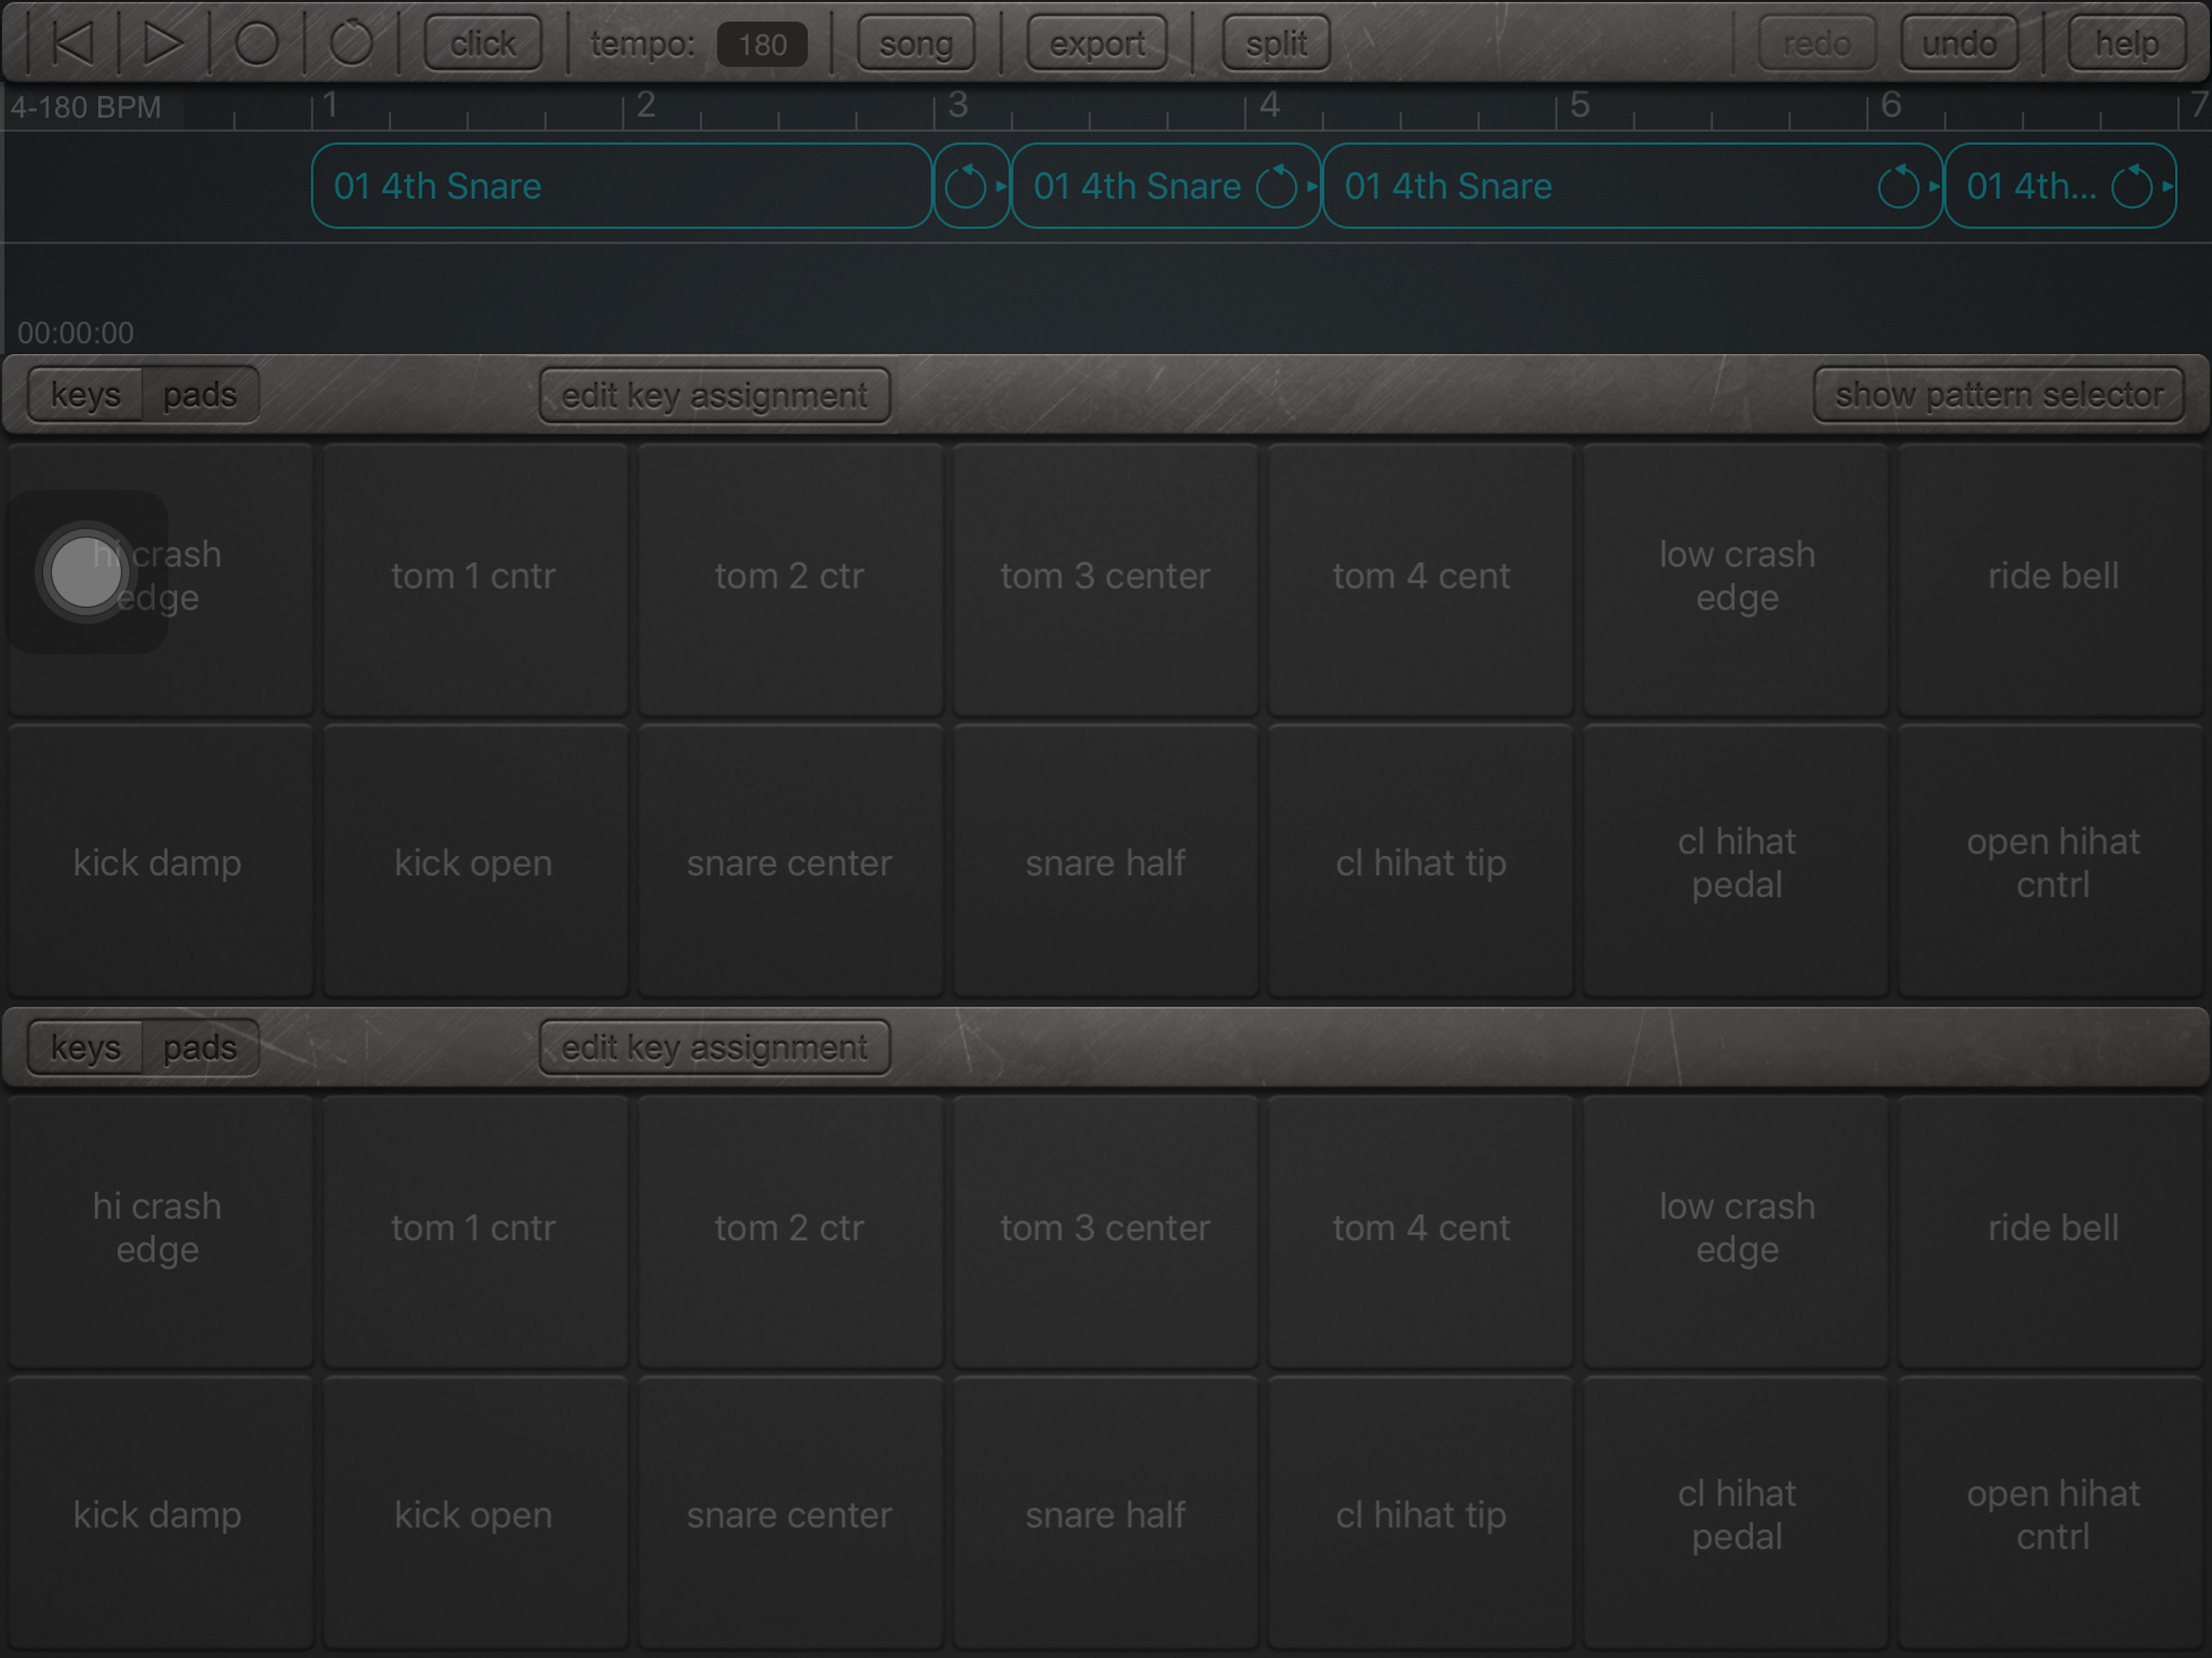Click loop icon on first 4th Snare clip
Image resolution: width=2212 pixels, height=1658 pixels.
point(966,187)
